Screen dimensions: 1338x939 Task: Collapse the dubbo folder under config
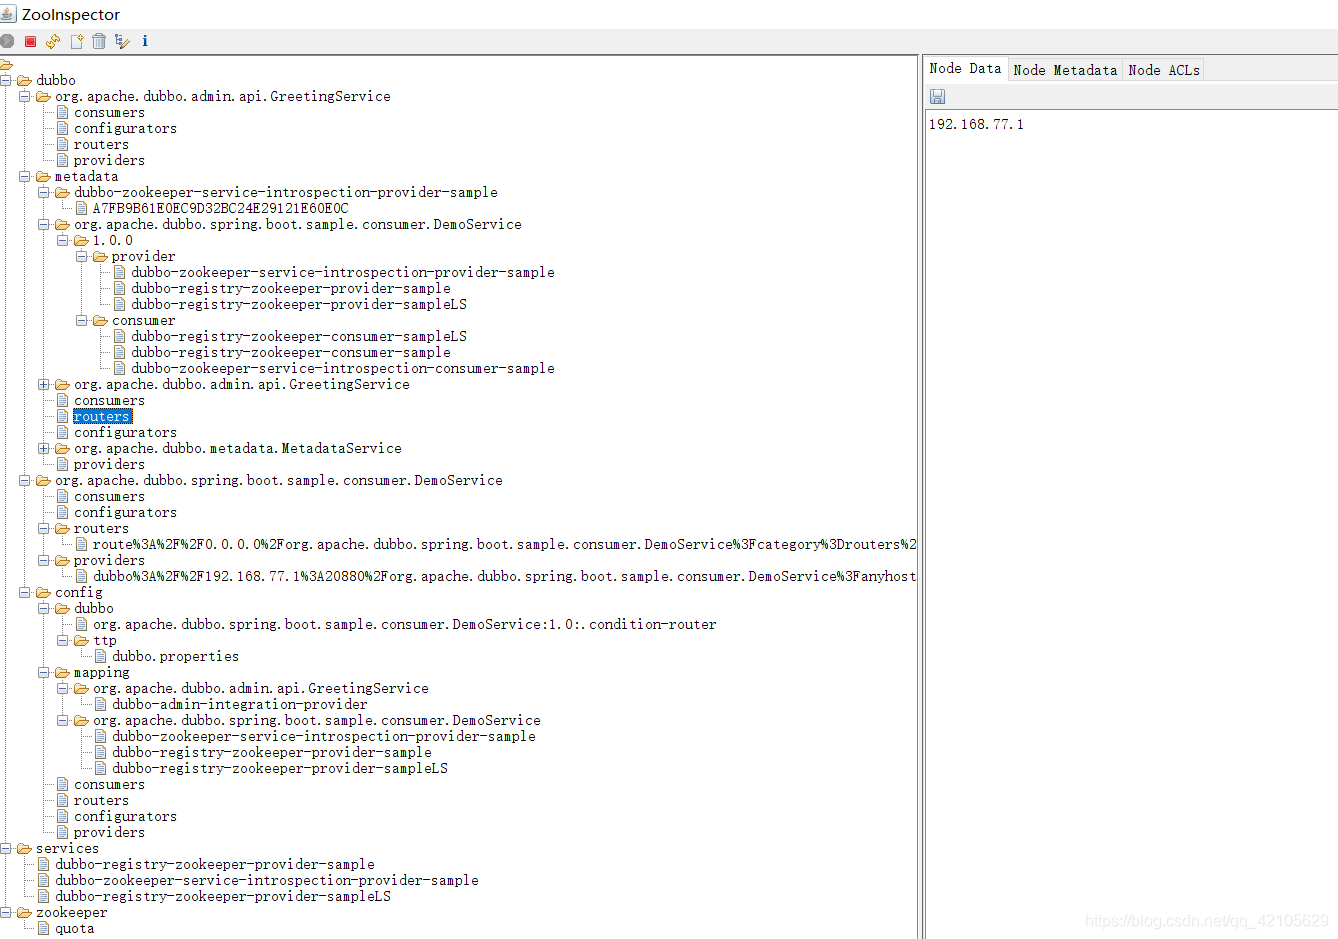(44, 608)
